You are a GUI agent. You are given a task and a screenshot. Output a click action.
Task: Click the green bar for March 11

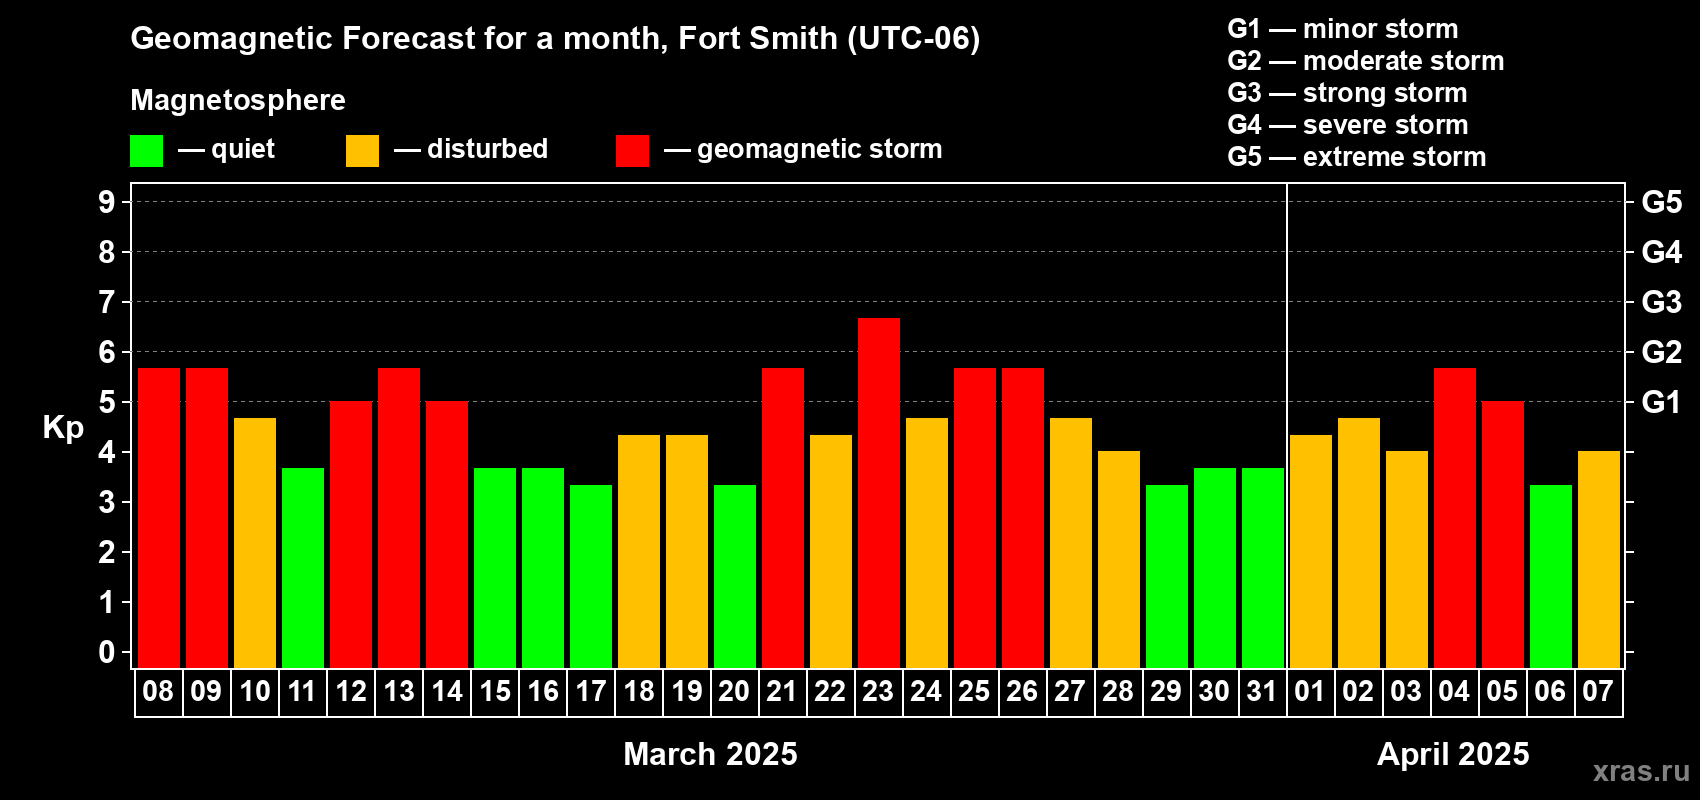click(303, 568)
